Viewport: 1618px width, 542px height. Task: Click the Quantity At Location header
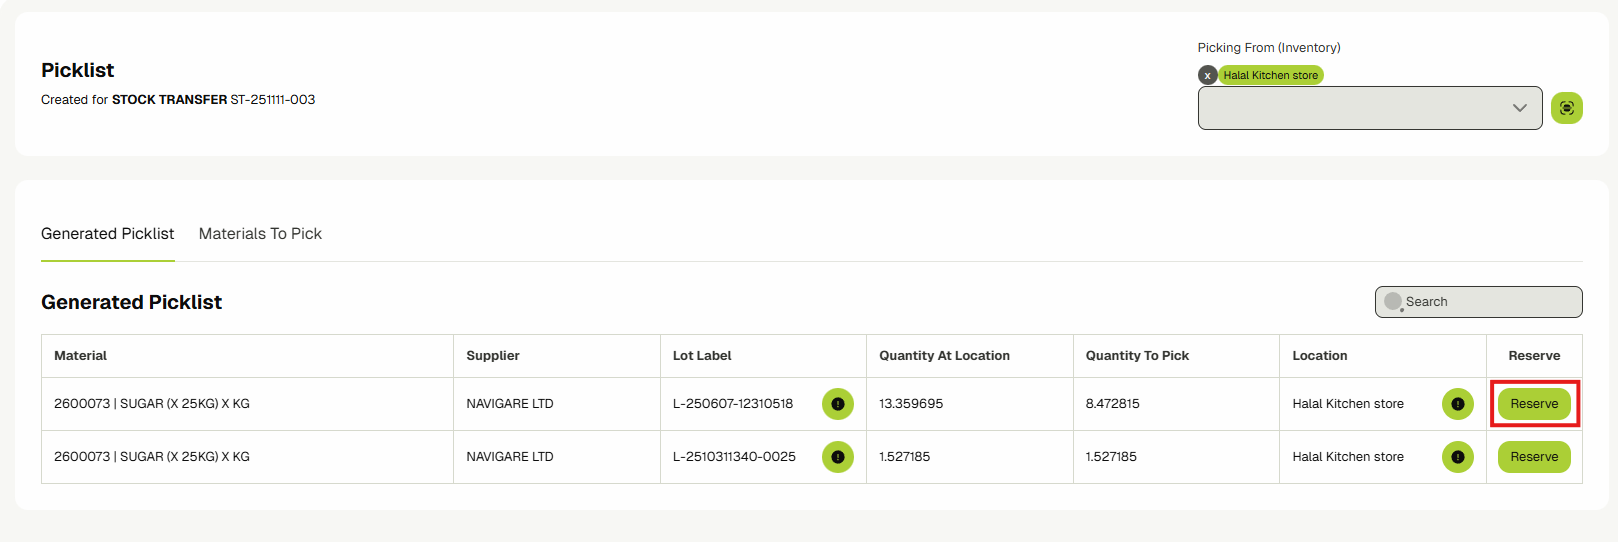tap(944, 356)
